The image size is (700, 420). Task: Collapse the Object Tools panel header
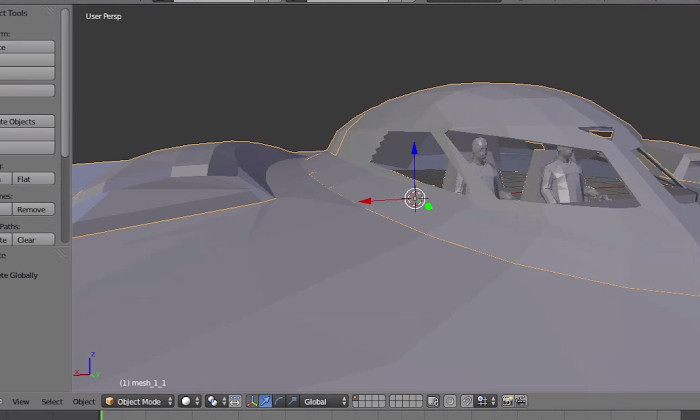click(x=14, y=13)
